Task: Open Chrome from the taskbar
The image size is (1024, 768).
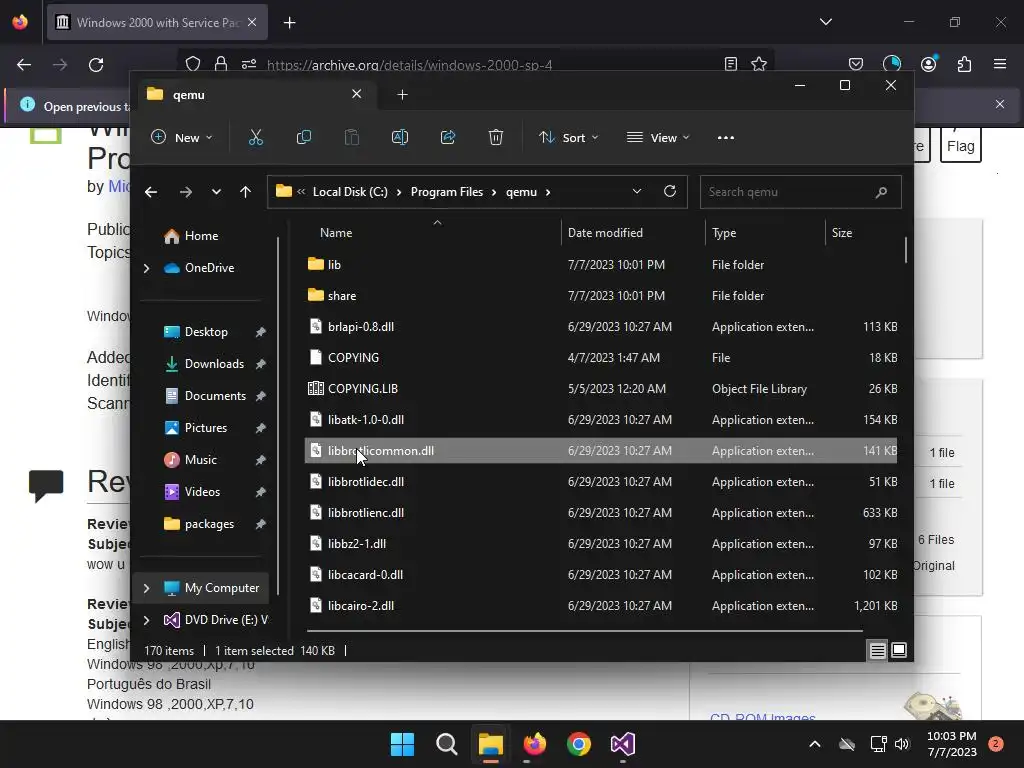Action: [x=579, y=744]
